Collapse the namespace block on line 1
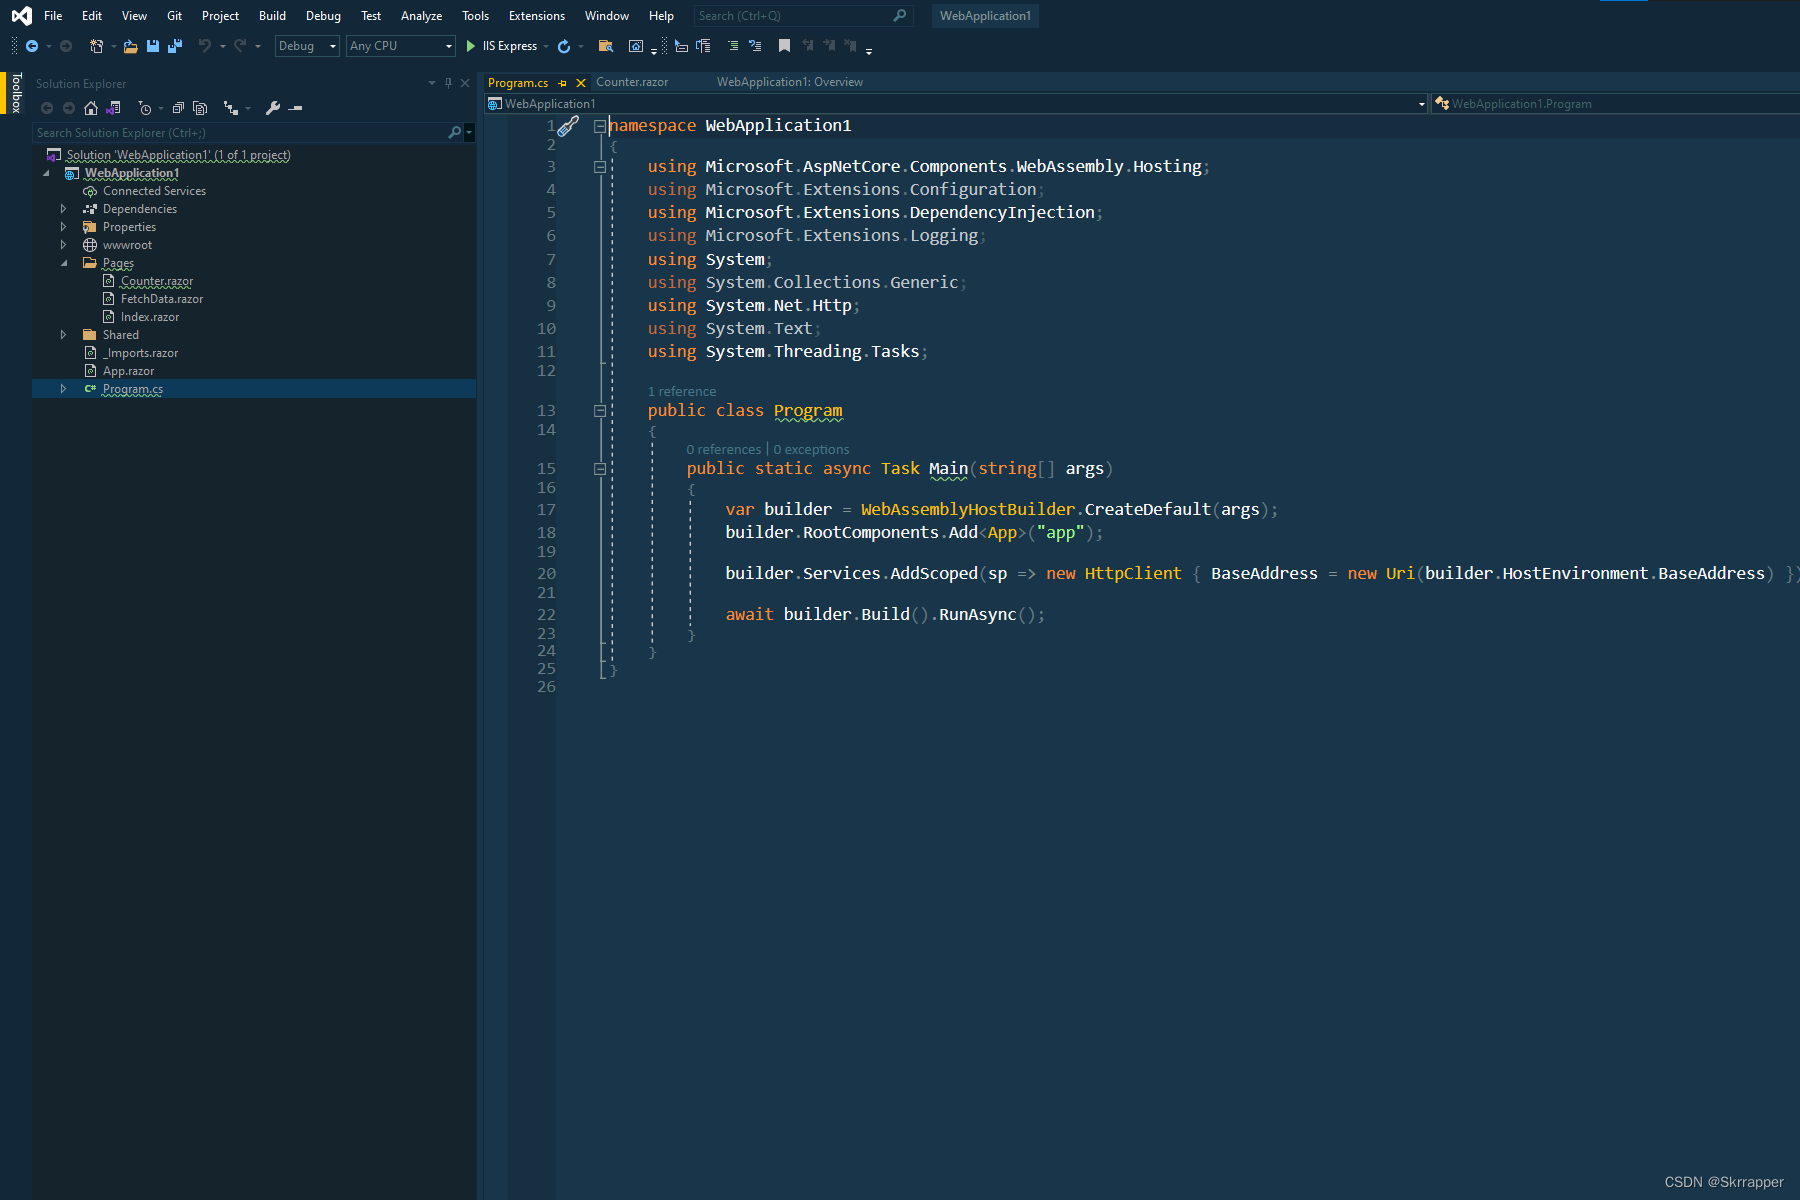 coord(600,126)
